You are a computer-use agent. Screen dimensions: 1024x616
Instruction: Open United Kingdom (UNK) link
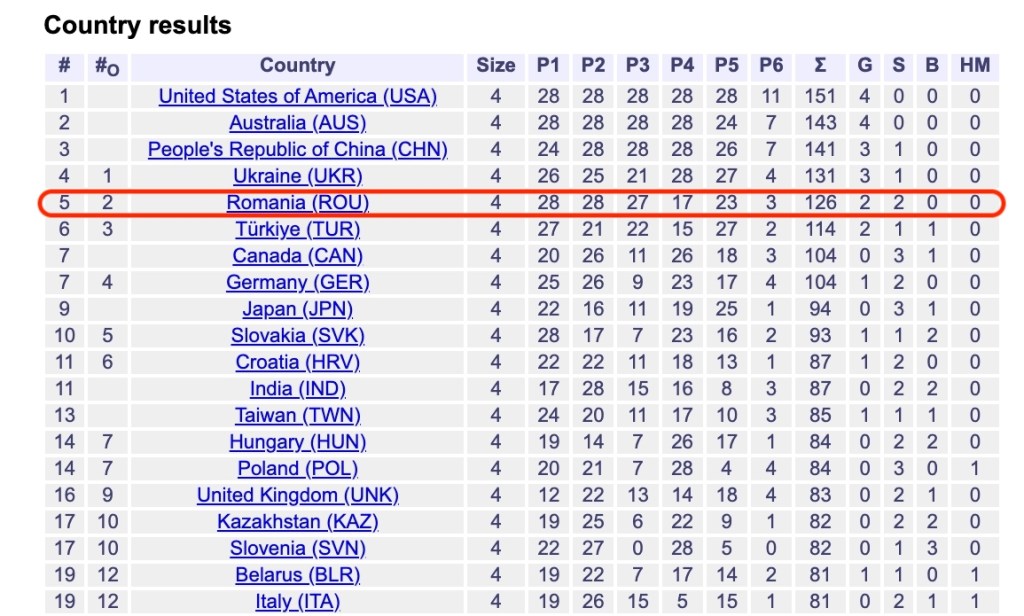click(297, 495)
